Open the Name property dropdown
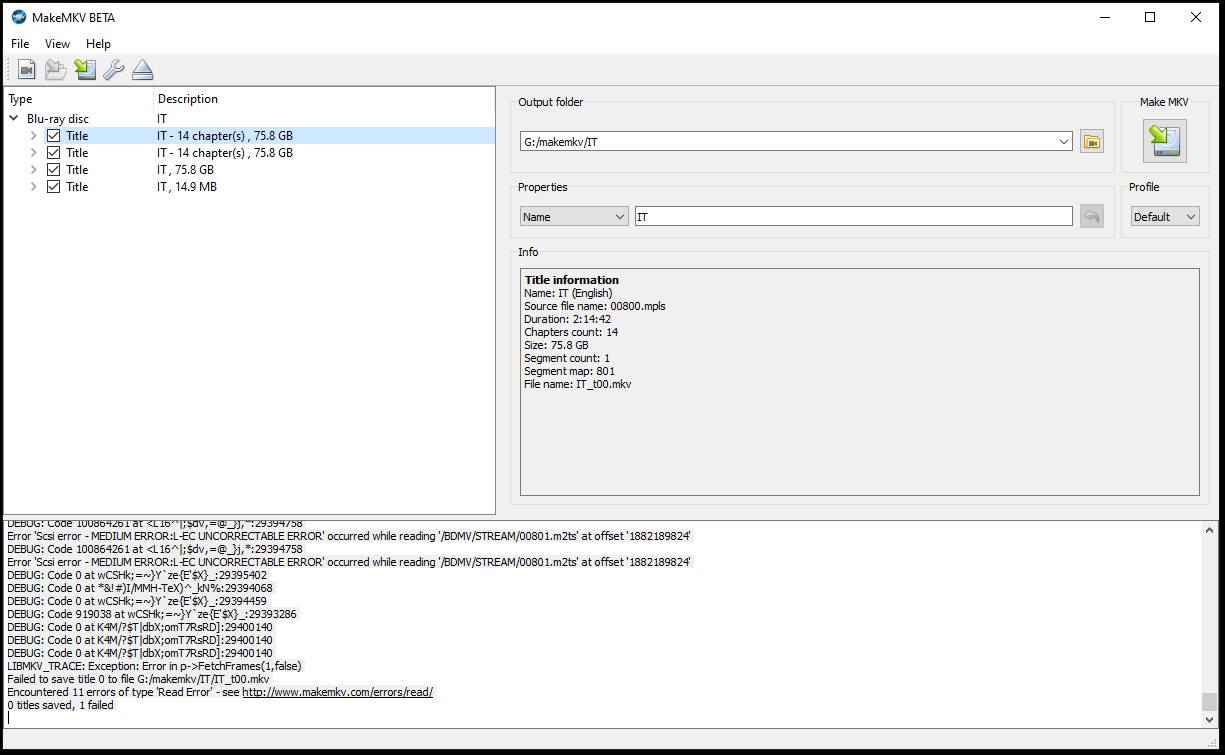The width and height of the screenshot is (1225, 755). tap(573, 217)
